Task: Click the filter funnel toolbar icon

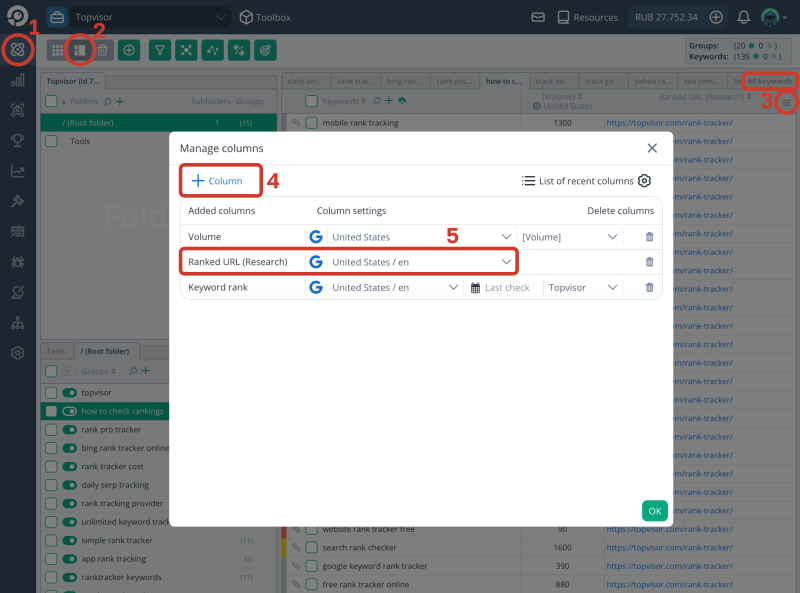Action: pos(159,49)
